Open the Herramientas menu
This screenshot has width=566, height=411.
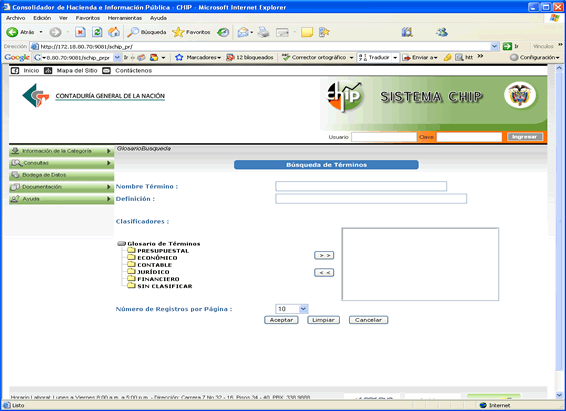point(125,18)
